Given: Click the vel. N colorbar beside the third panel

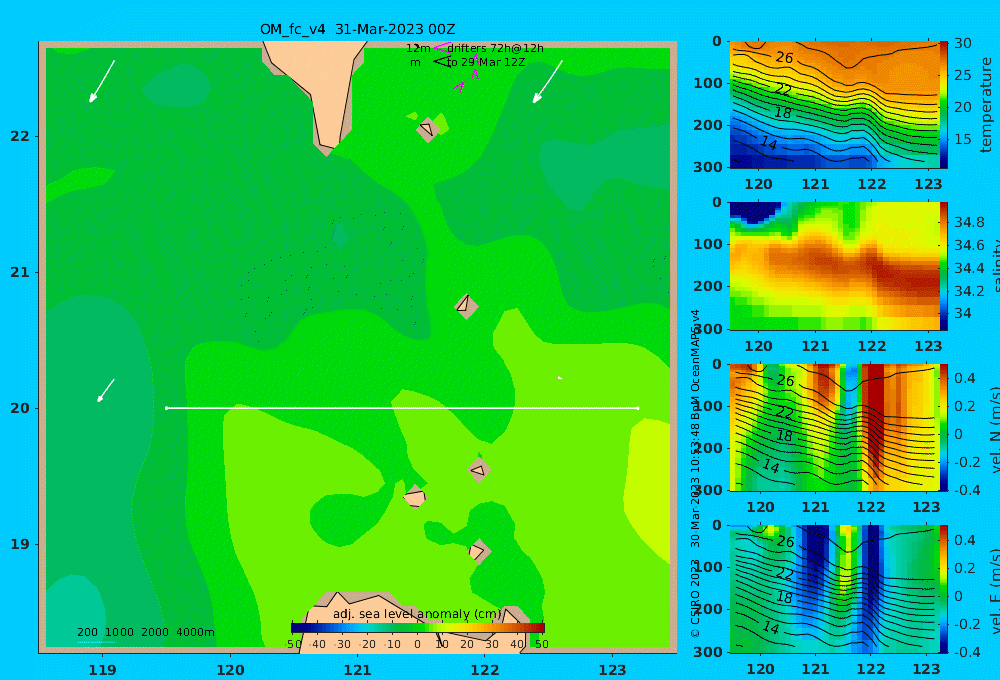Looking at the screenshot, I should point(944,427).
